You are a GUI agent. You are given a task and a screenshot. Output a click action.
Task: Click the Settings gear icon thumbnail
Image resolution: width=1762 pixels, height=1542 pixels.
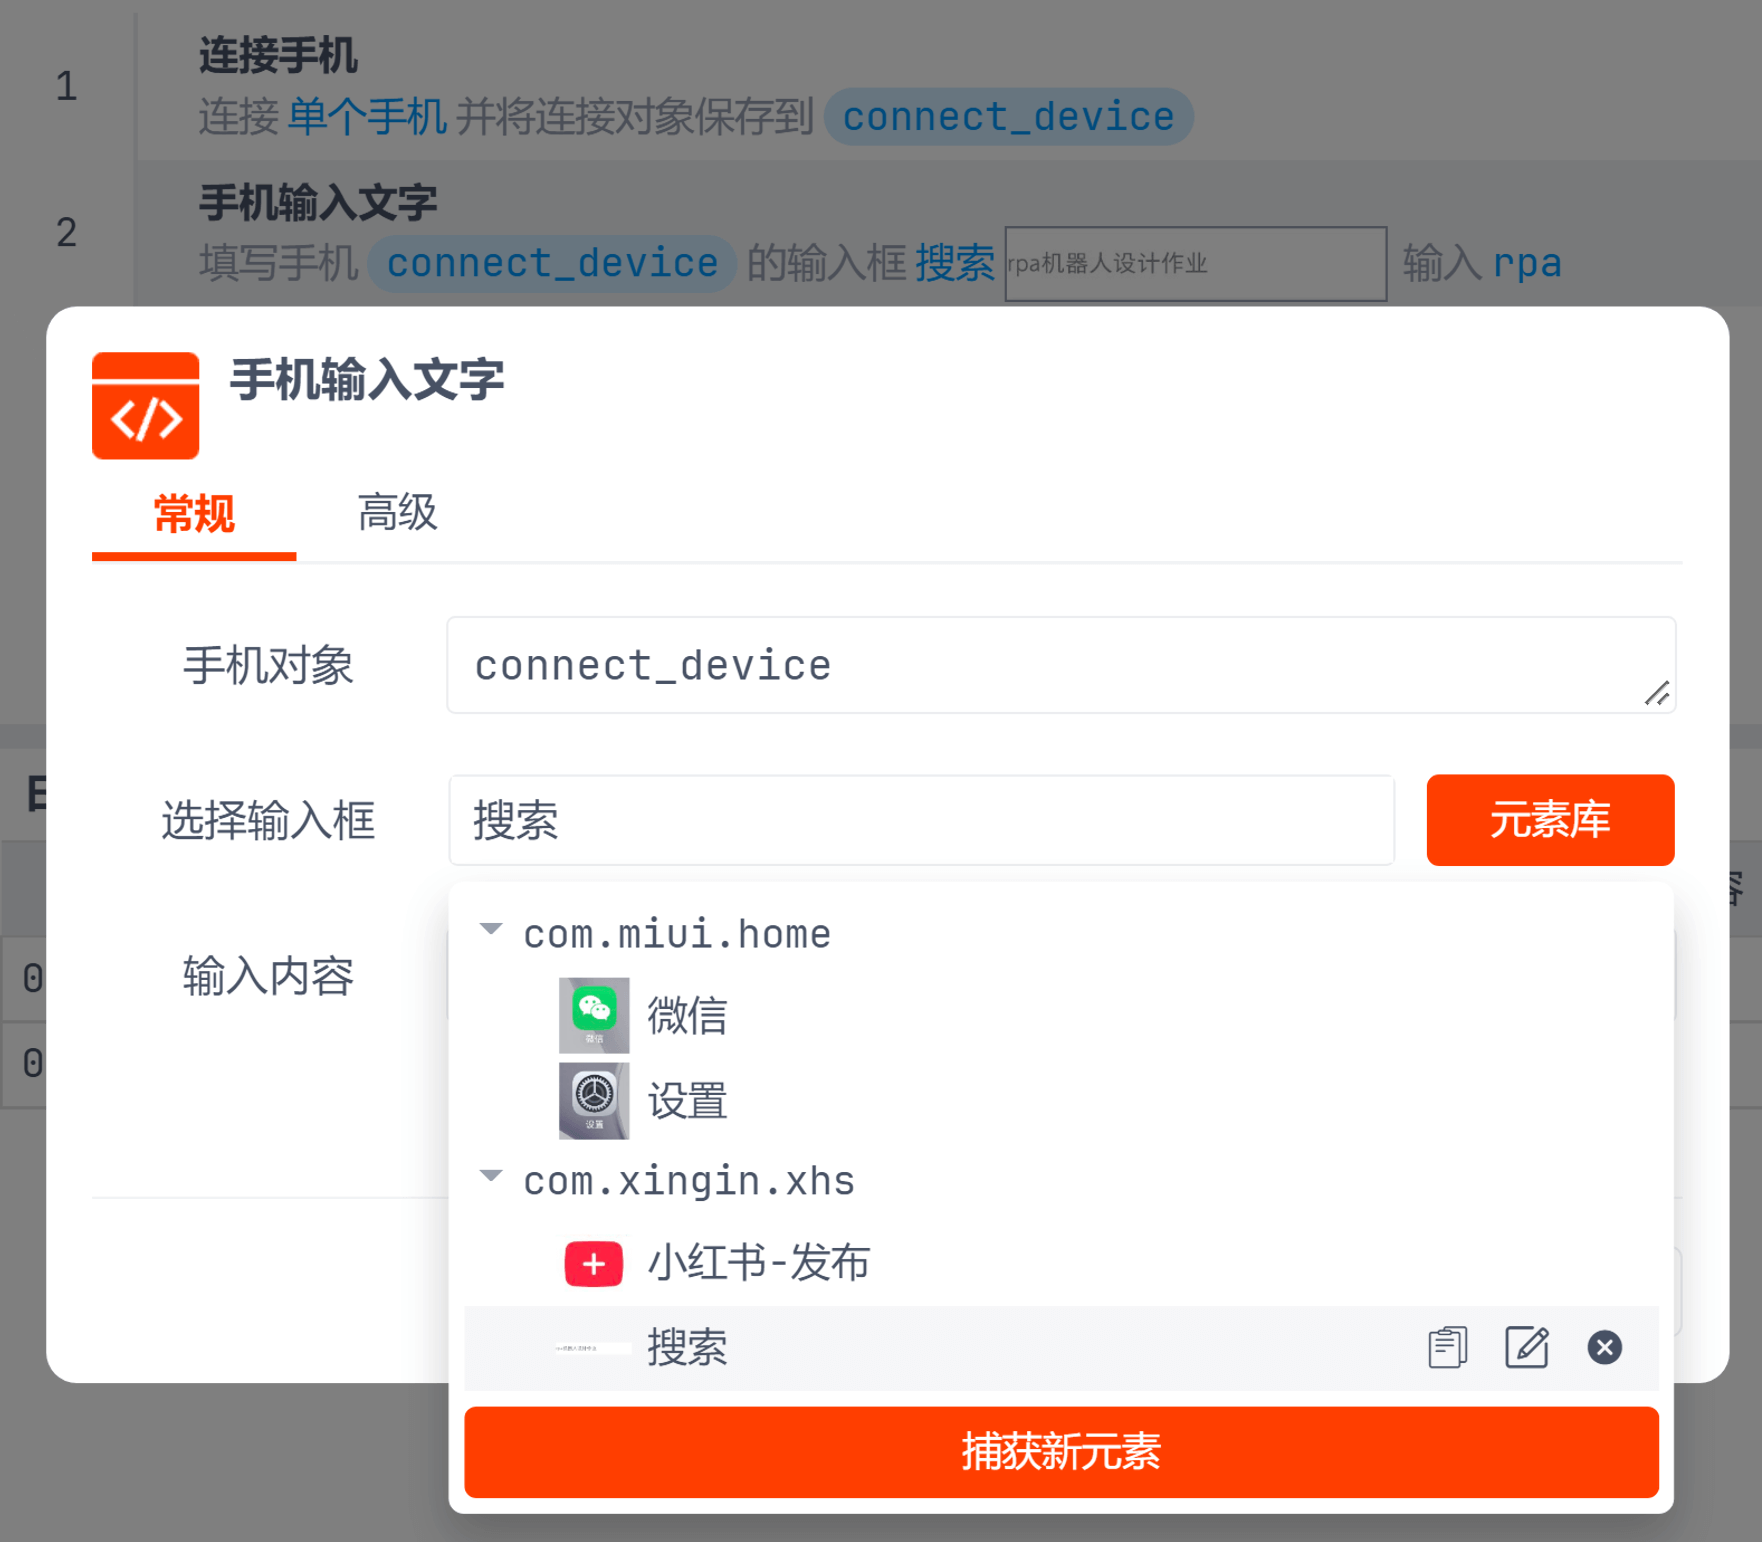pos(593,1100)
